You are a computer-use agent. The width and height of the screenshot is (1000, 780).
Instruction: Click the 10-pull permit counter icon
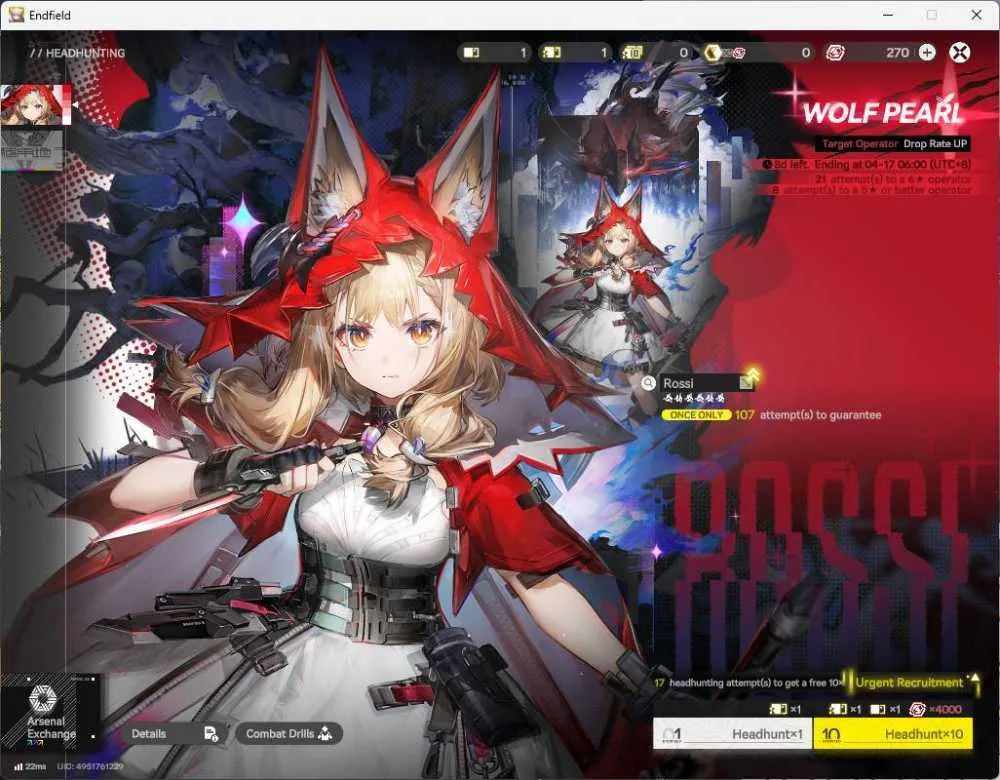pos(631,52)
